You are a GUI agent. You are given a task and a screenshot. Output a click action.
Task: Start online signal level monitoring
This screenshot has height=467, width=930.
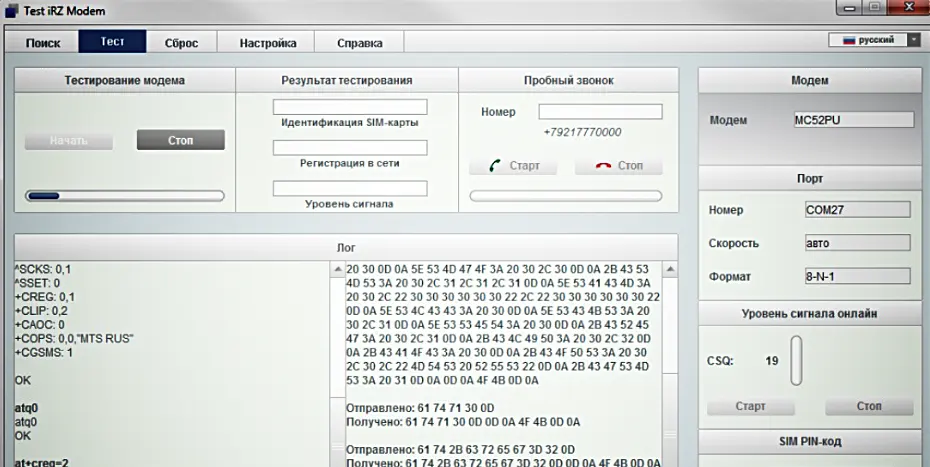[751, 406]
